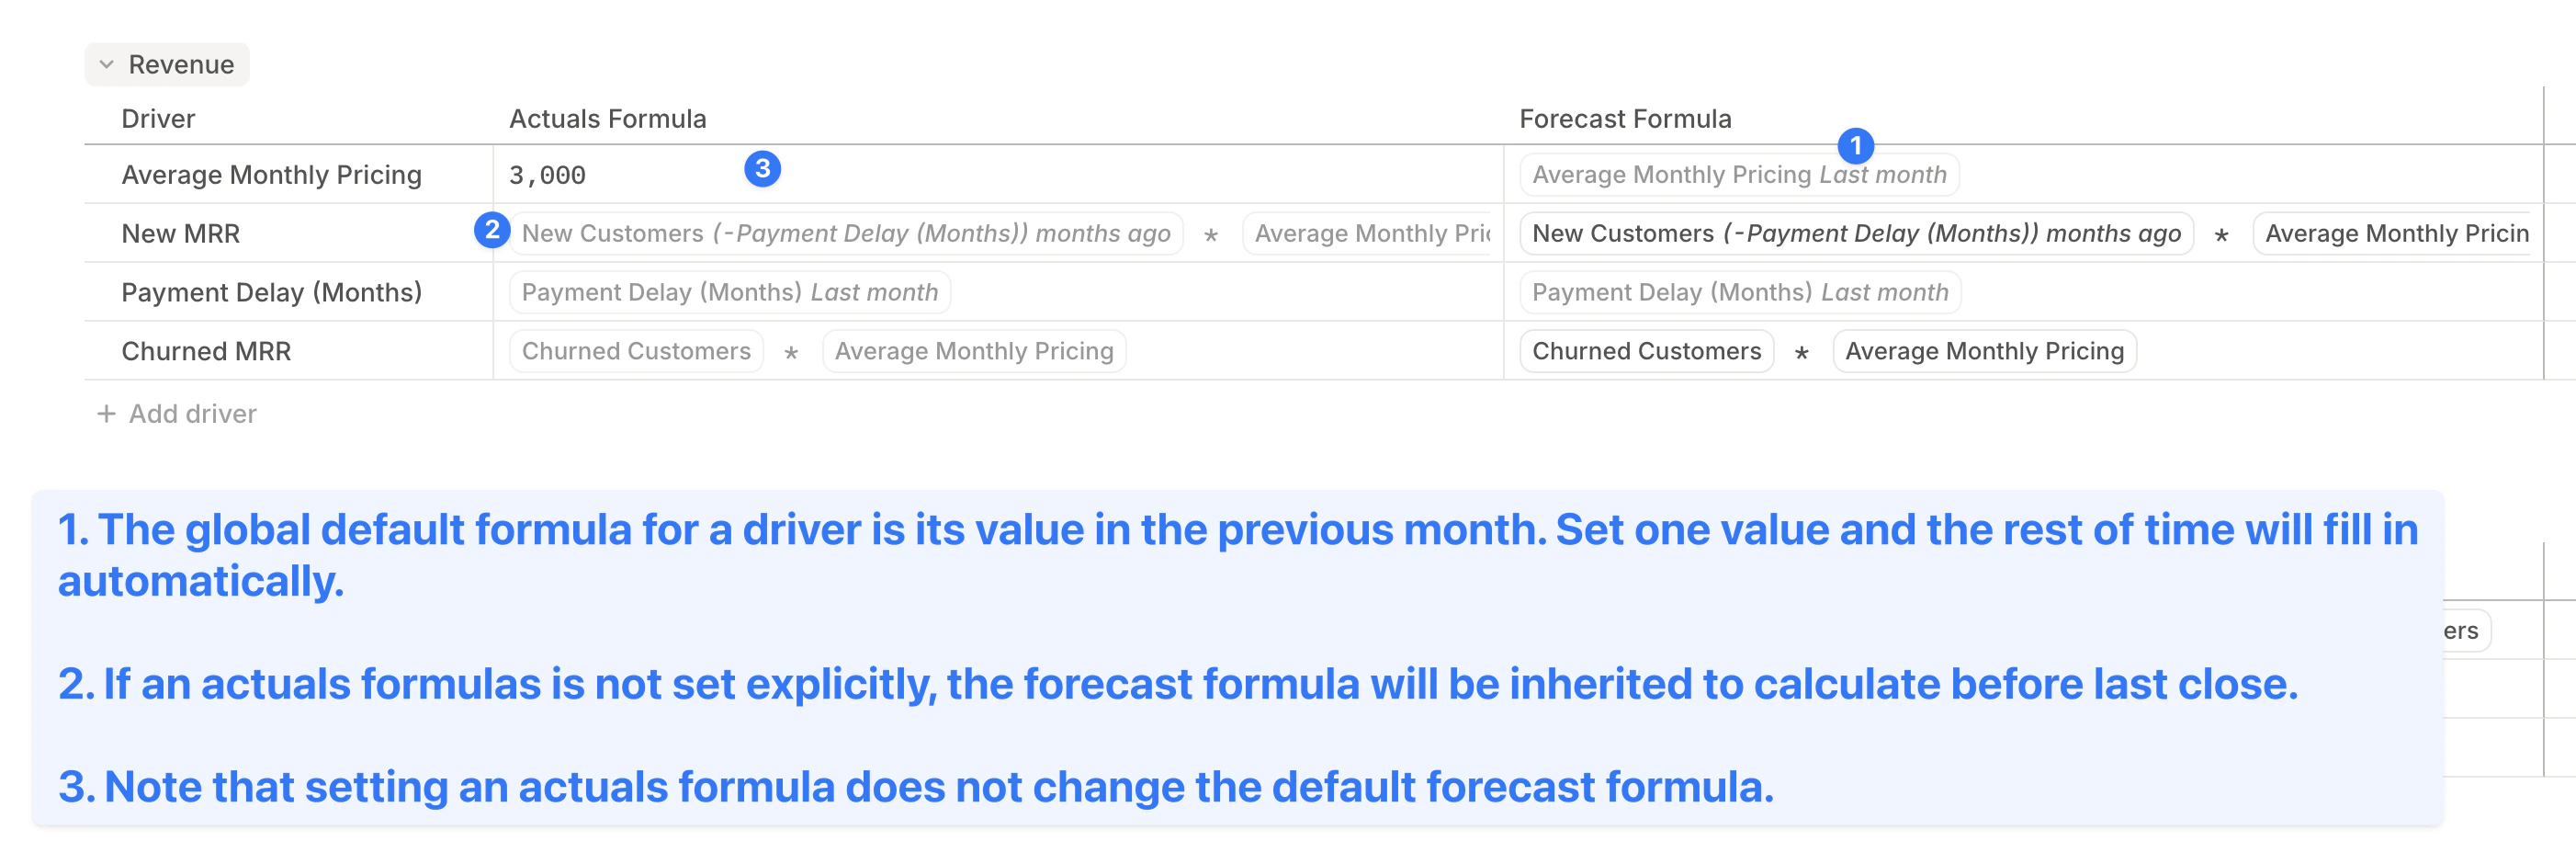Click the chevron icon beside Revenue
The width and height of the screenshot is (2576, 864).
pyautogui.click(x=107, y=63)
